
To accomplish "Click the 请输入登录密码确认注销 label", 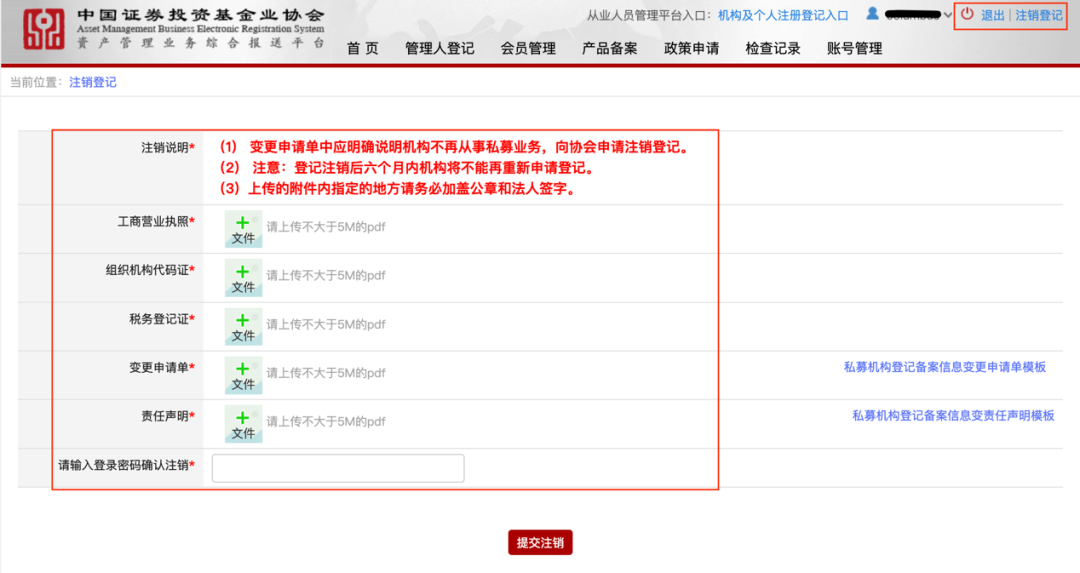I will [126, 465].
